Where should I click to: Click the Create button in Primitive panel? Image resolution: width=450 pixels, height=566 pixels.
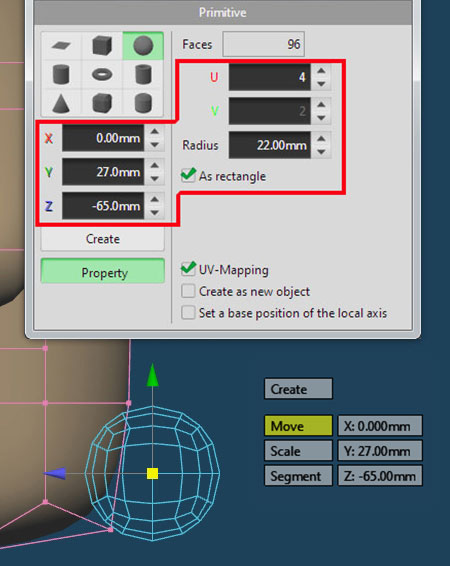coord(102,239)
